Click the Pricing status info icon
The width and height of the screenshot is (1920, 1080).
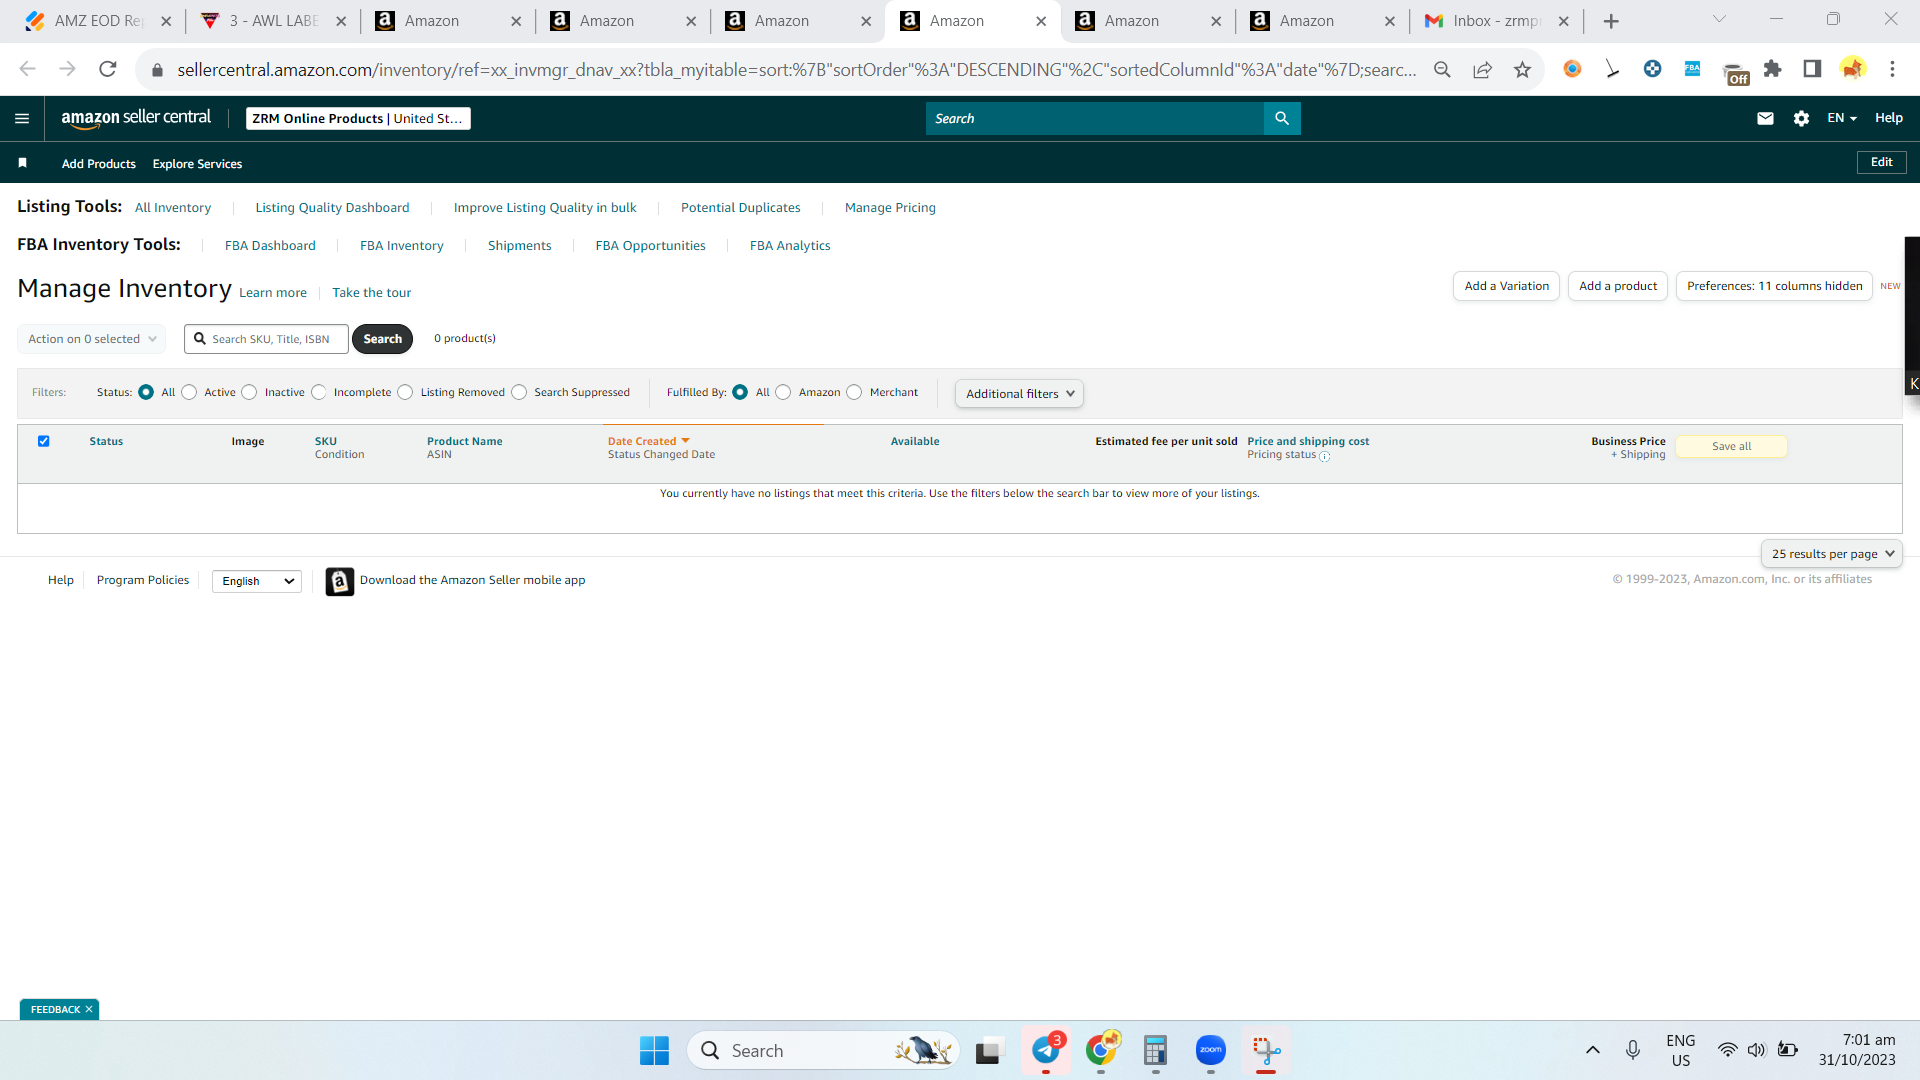click(1325, 456)
